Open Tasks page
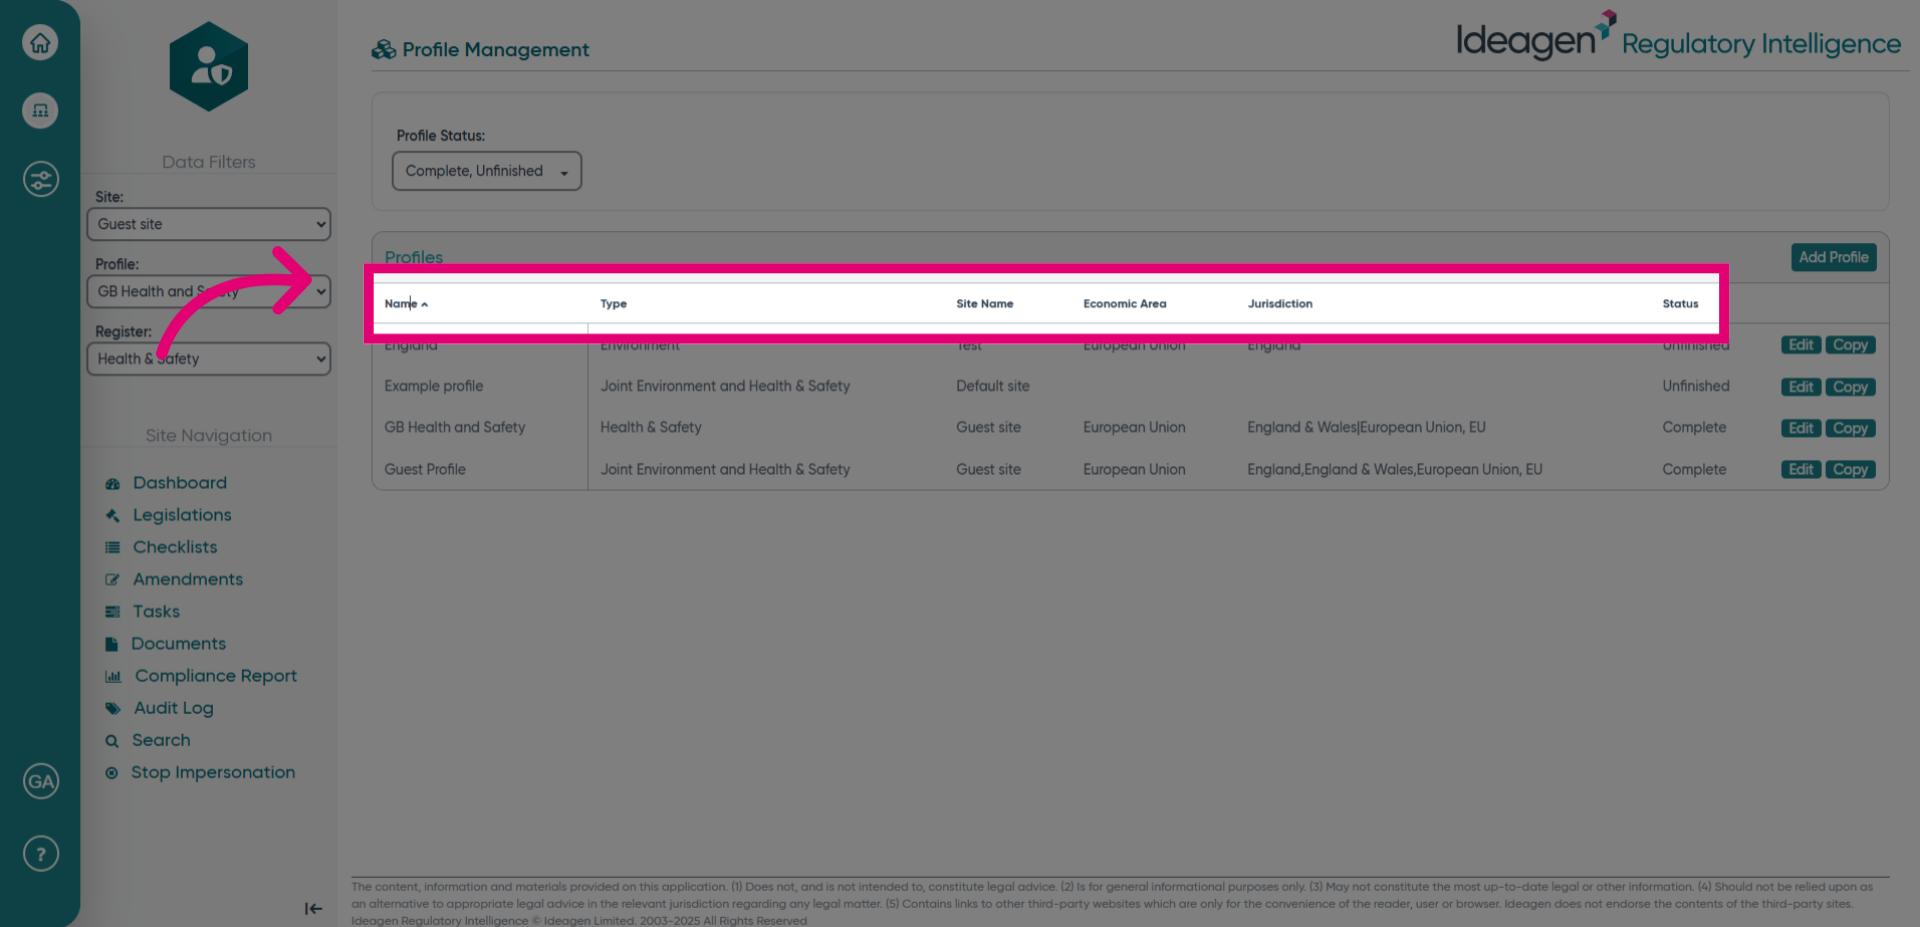The height and width of the screenshot is (927, 1920). (x=156, y=611)
